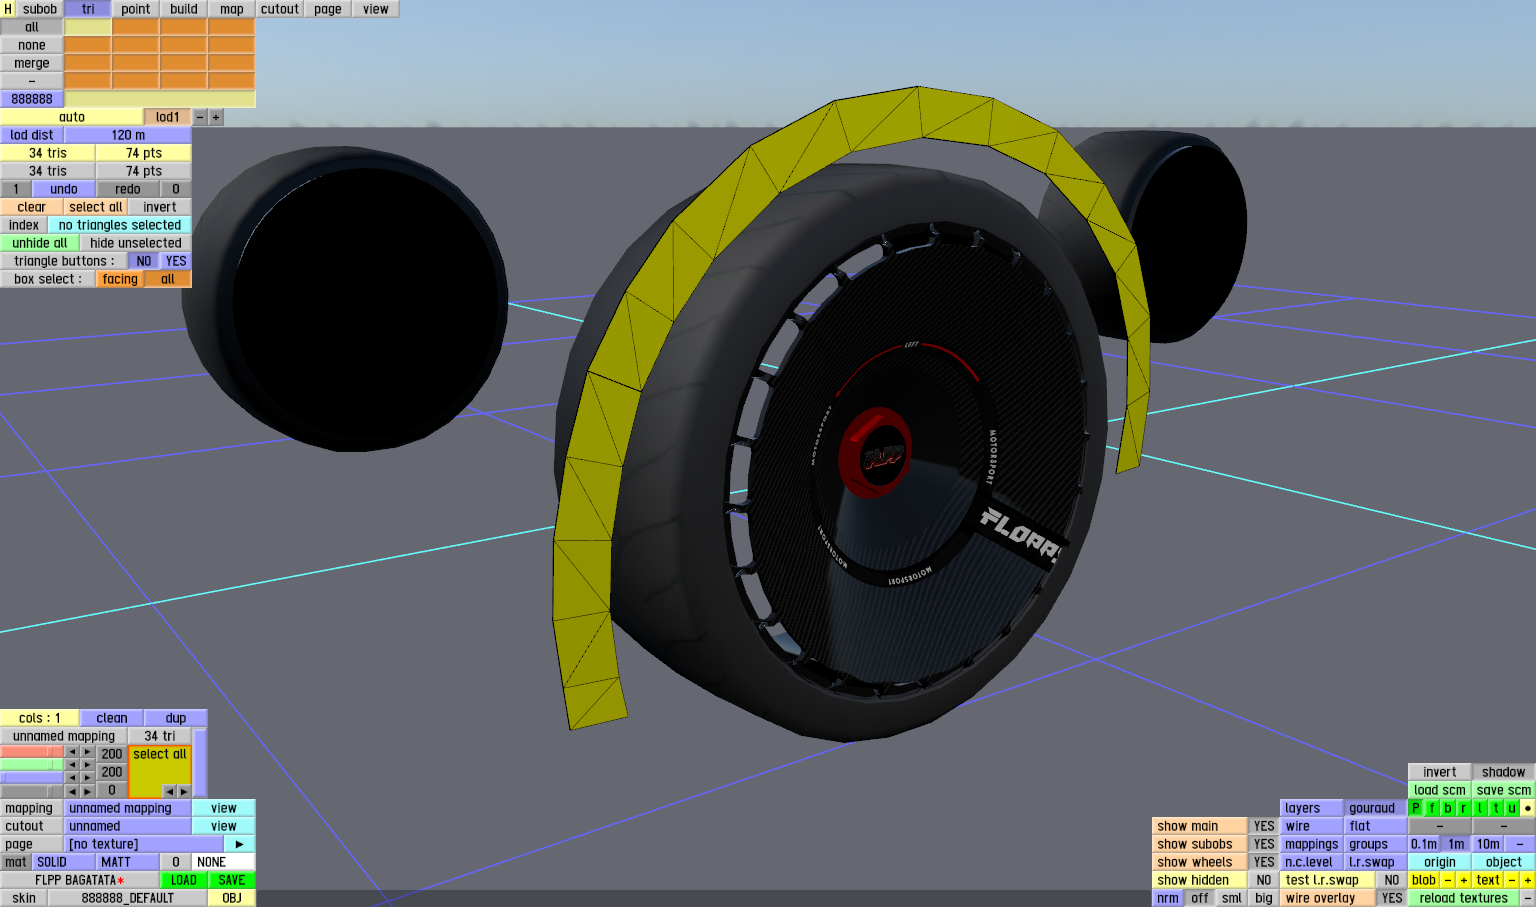Click the hide unselected button
Screen dimensions: 1536x907
click(x=136, y=243)
